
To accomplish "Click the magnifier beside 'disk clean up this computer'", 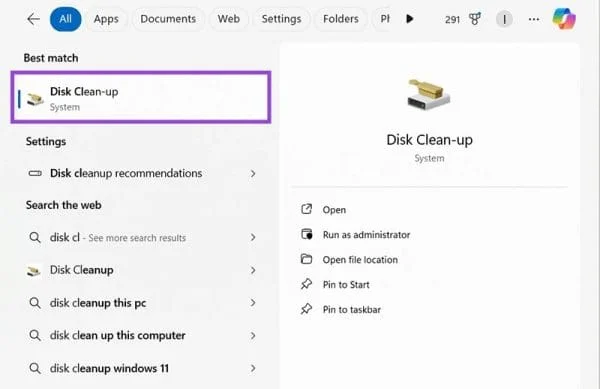I will (x=35, y=335).
